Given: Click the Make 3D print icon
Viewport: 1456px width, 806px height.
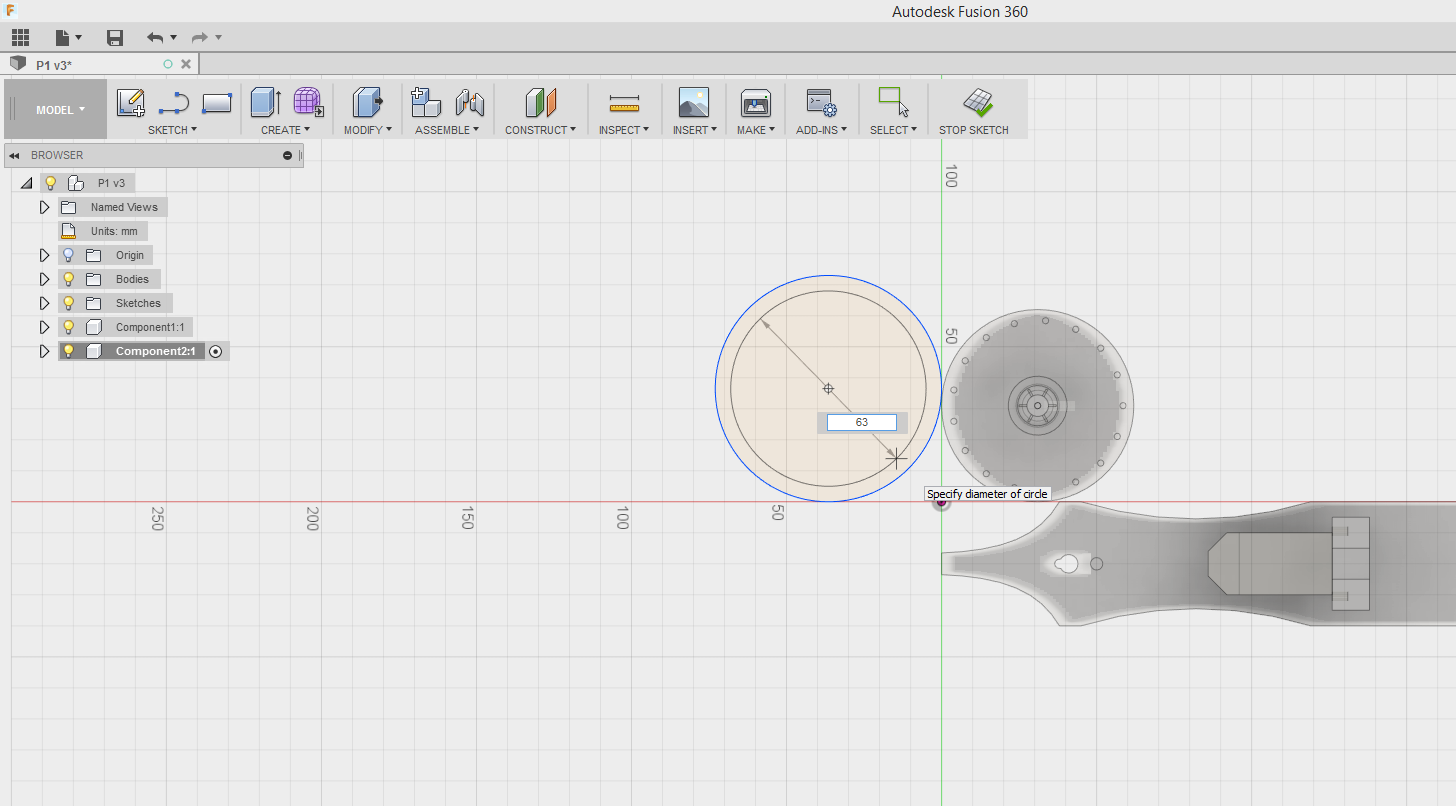Looking at the screenshot, I should point(755,102).
